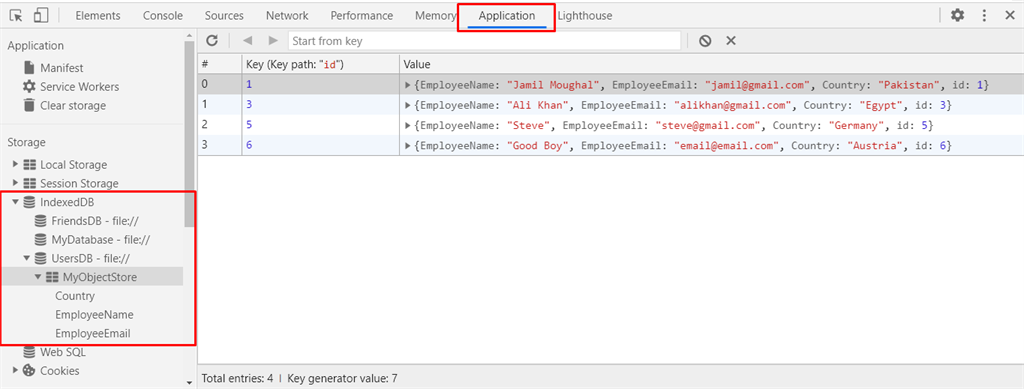1024x389 pixels.
Task: Switch to the Network tab
Action: 287,16
